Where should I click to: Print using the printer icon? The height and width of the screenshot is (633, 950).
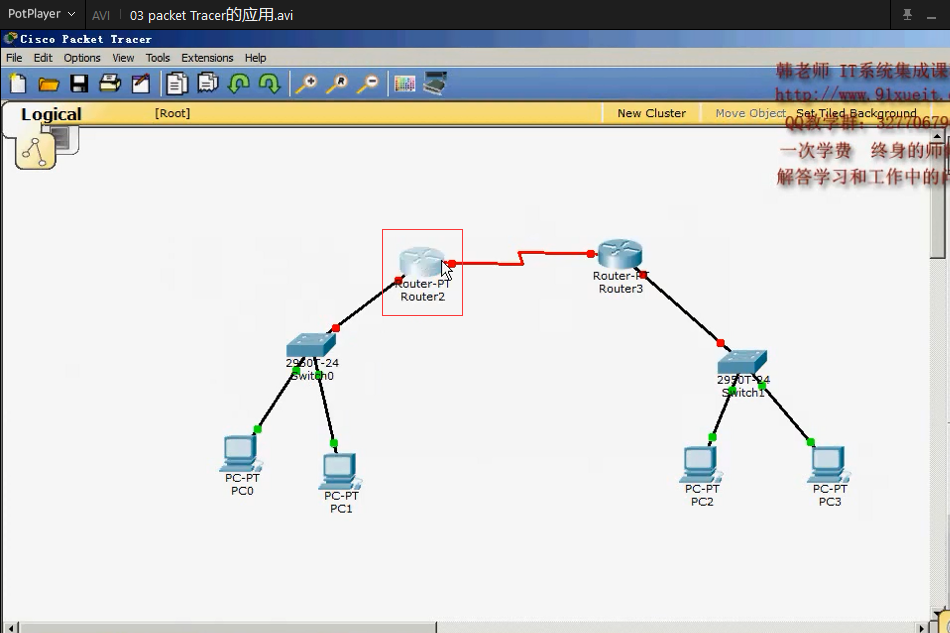click(x=110, y=83)
